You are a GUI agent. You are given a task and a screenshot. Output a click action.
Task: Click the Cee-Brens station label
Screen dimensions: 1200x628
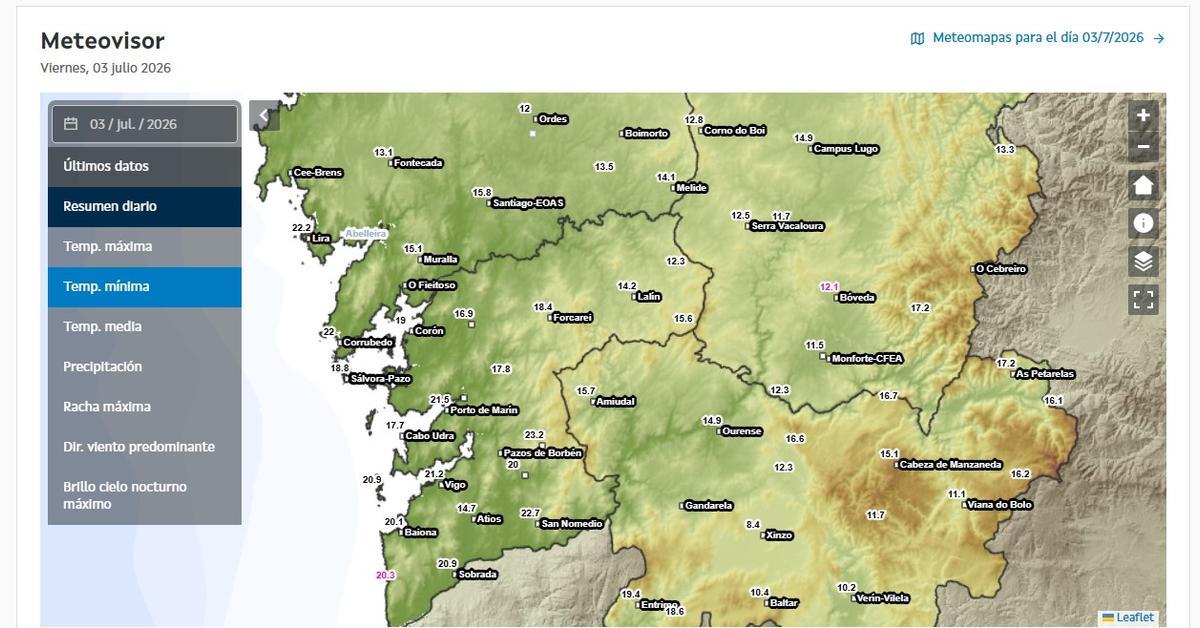click(x=318, y=172)
